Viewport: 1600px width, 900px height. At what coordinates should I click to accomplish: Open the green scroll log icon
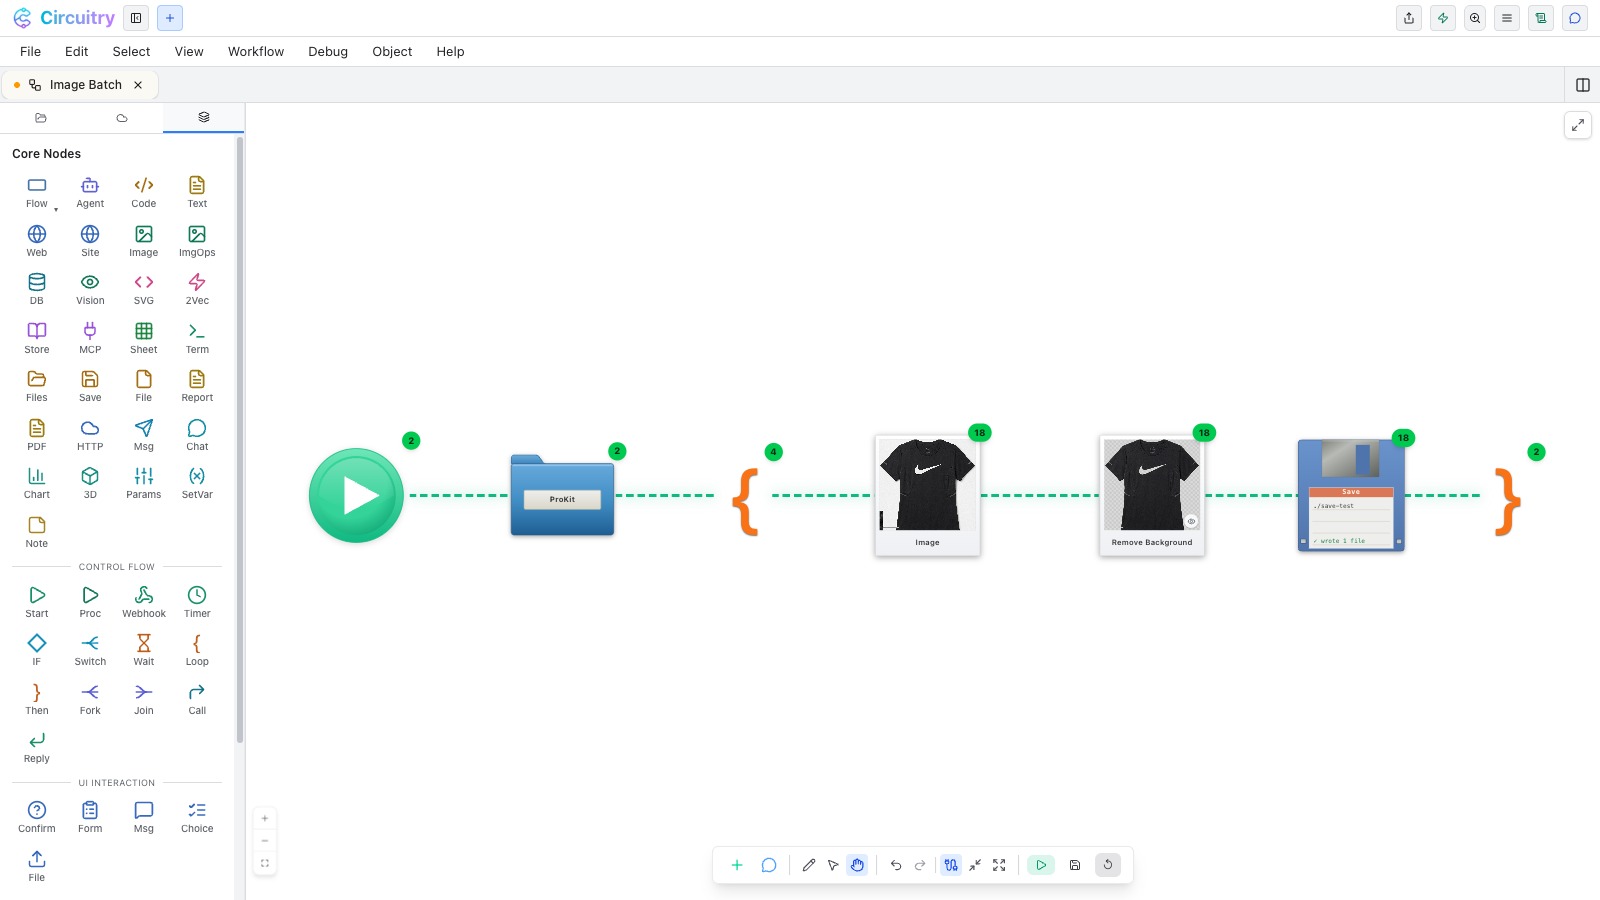tap(1541, 18)
